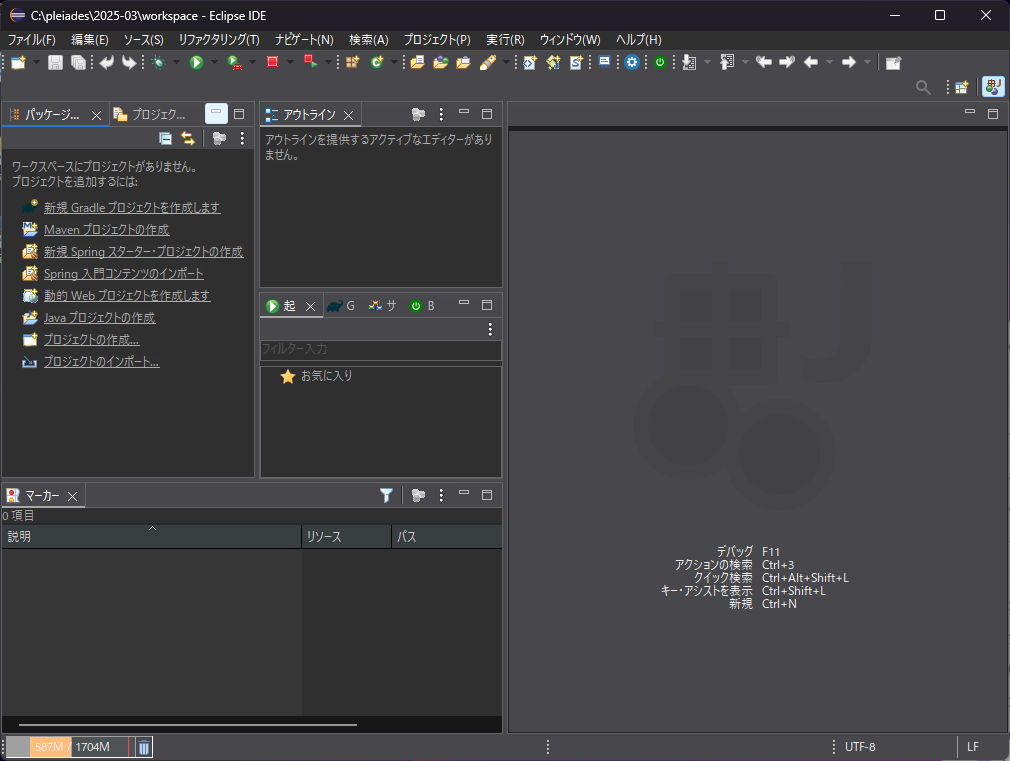1010x761 pixels.
Task: Click the flashlight Search icon in the toolbar
Action: click(488, 63)
